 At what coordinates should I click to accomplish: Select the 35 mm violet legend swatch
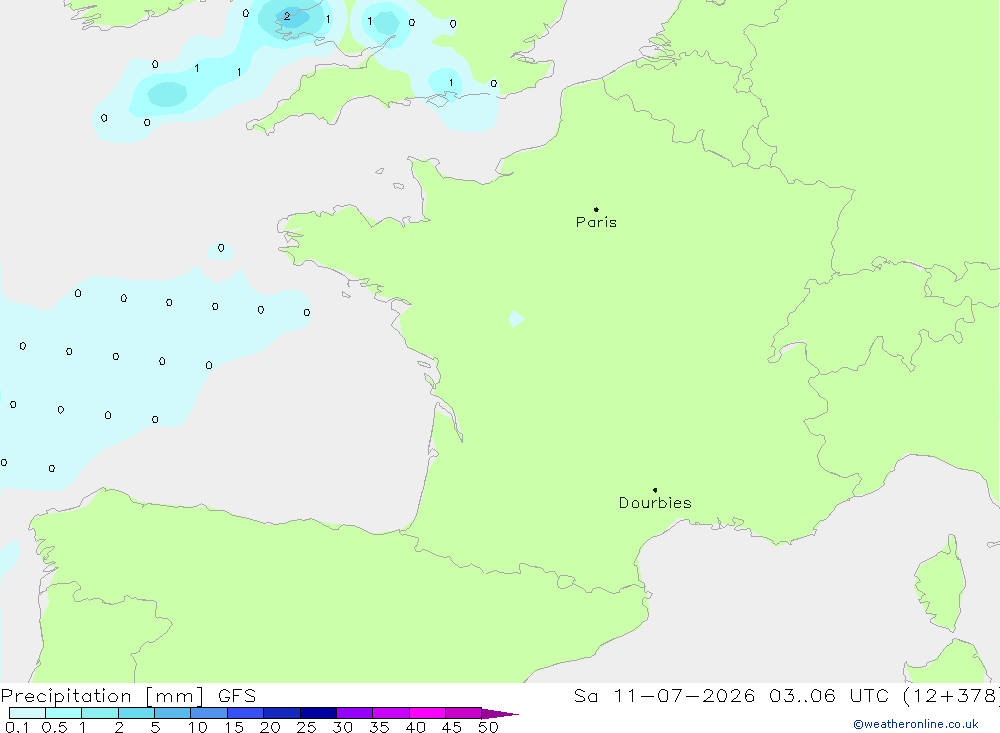[x=391, y=713]
